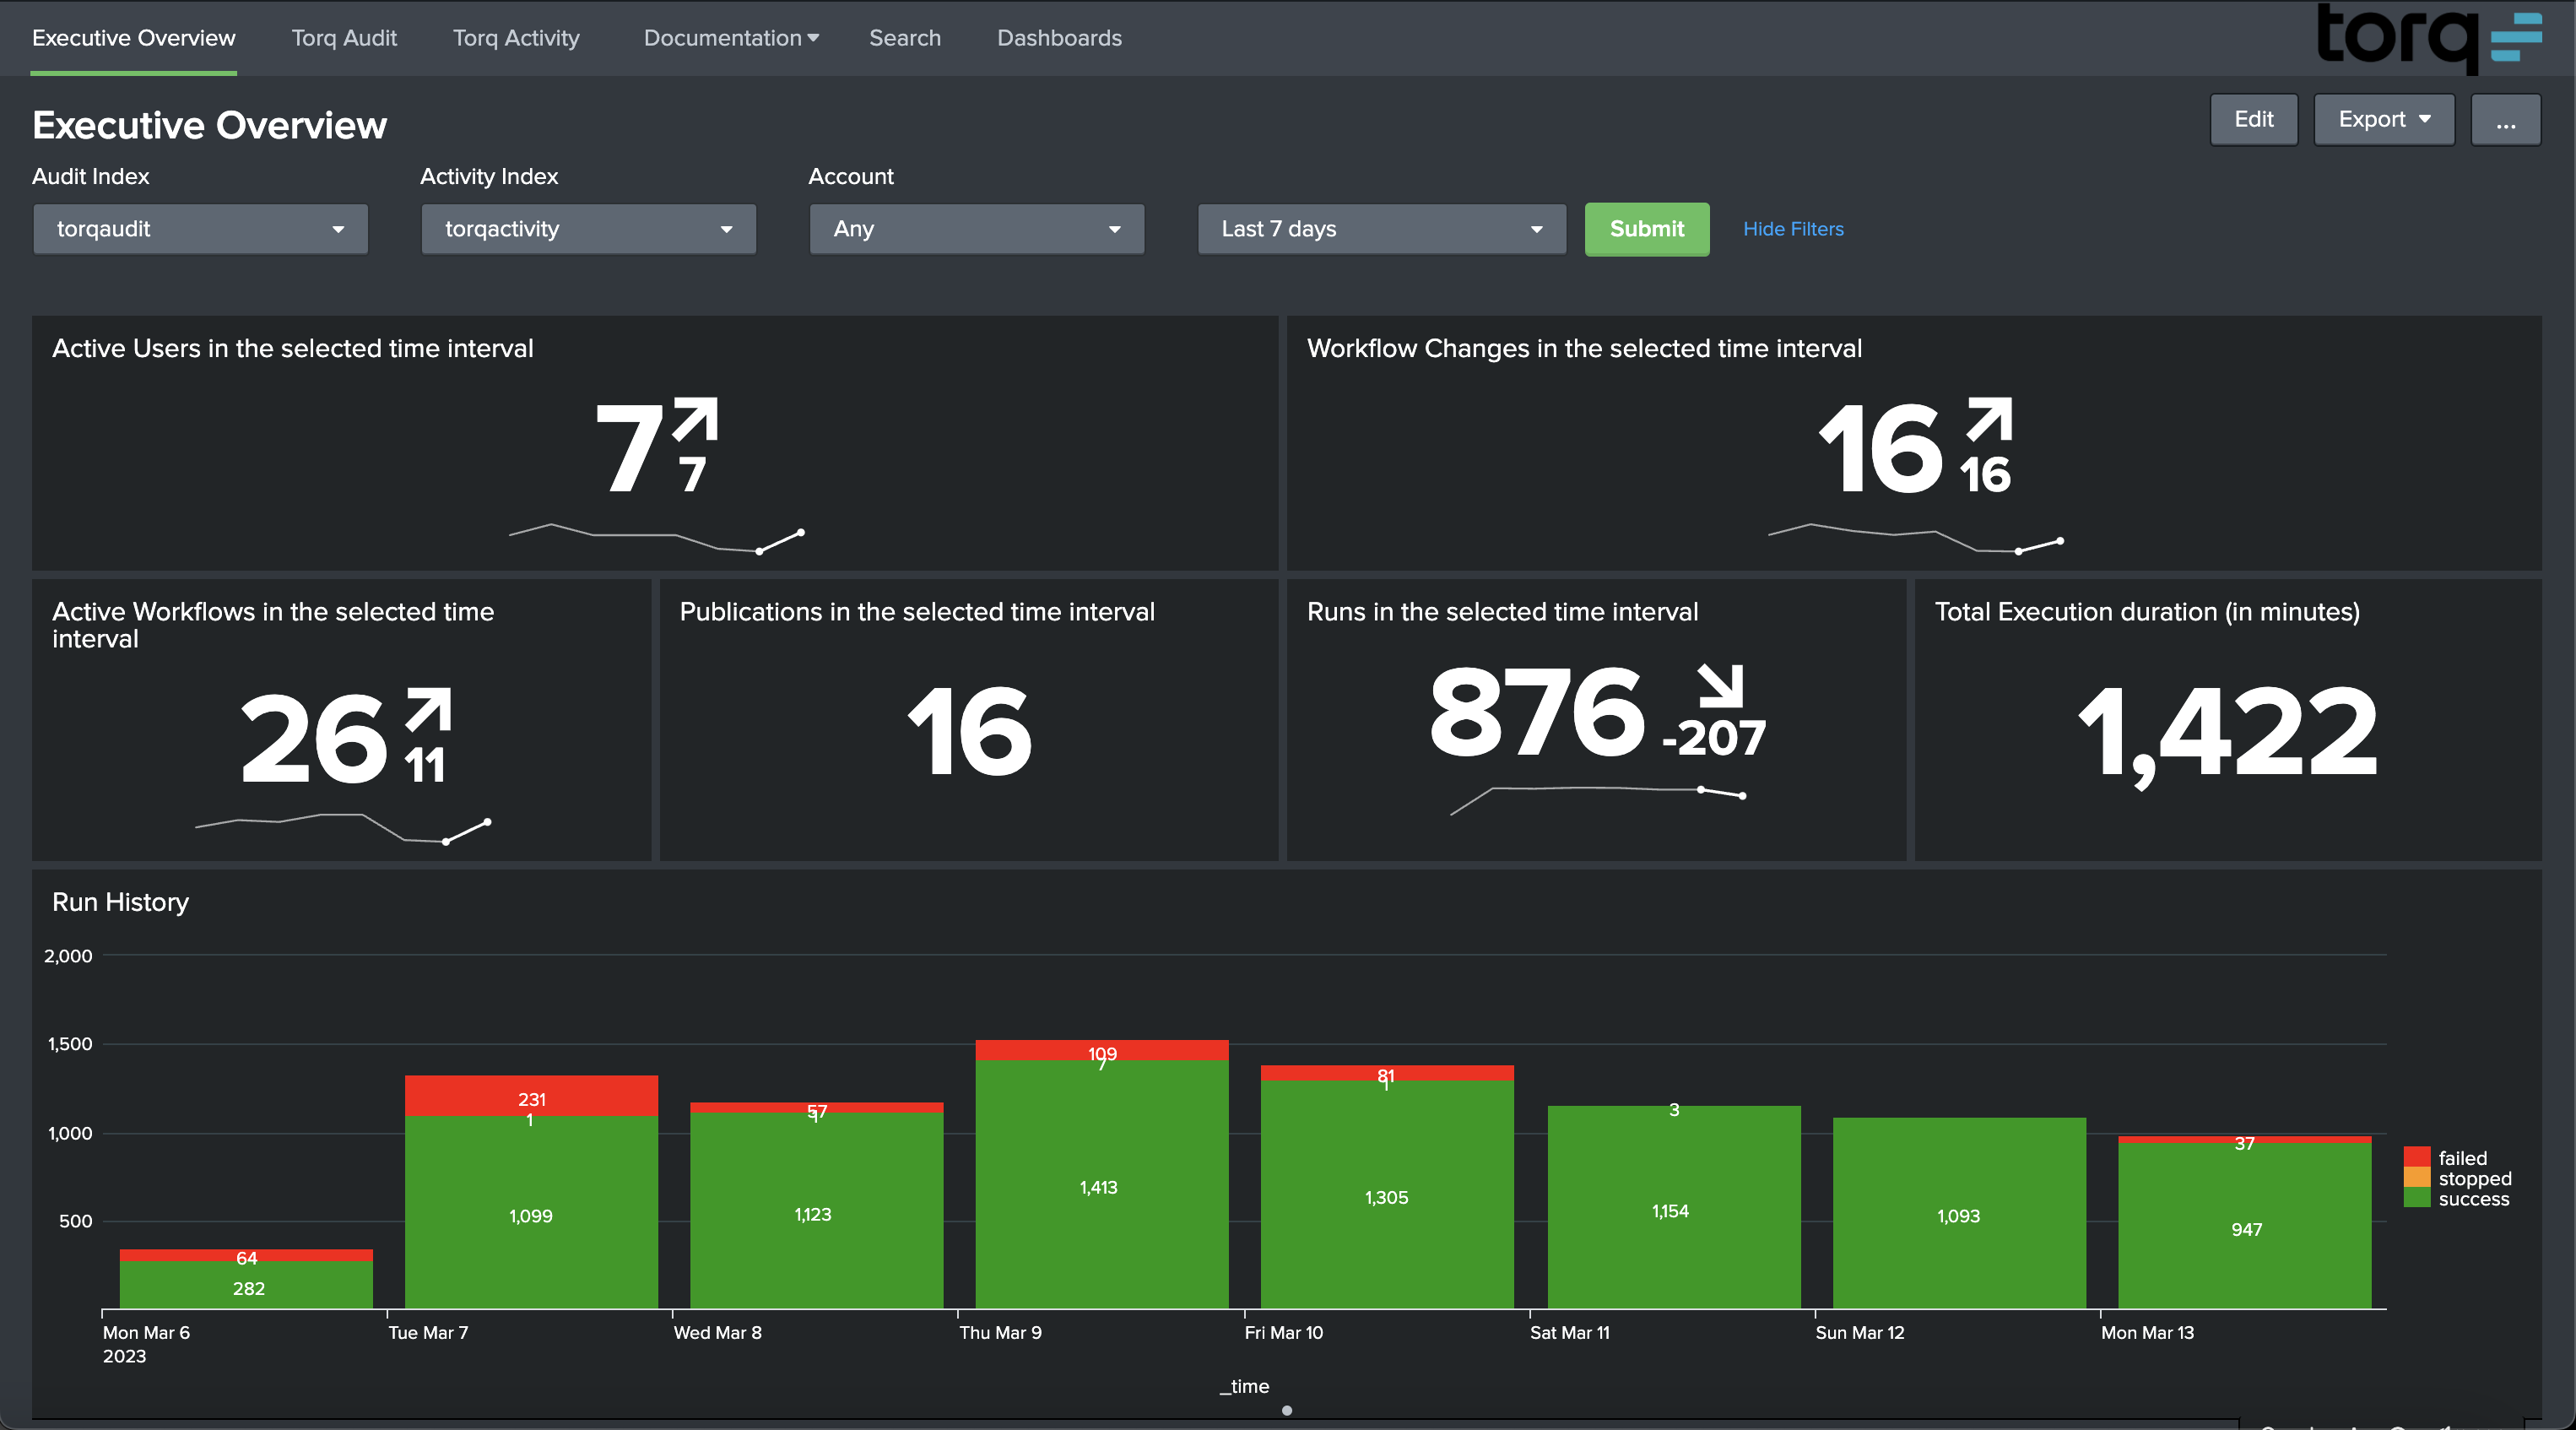Click the Runs delta value -207
The height and width of the screenshot is (1430, 2576).
[x=1714, y=738]
